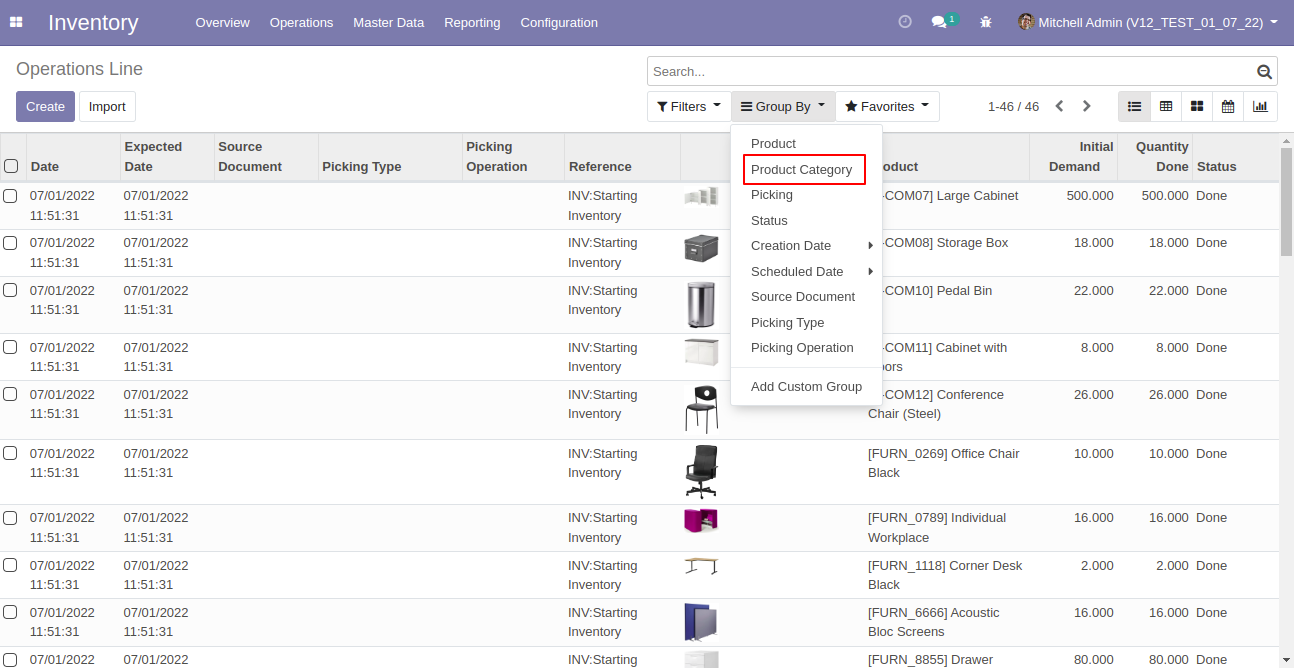Go to previous page of records

tap(1060, 106)
